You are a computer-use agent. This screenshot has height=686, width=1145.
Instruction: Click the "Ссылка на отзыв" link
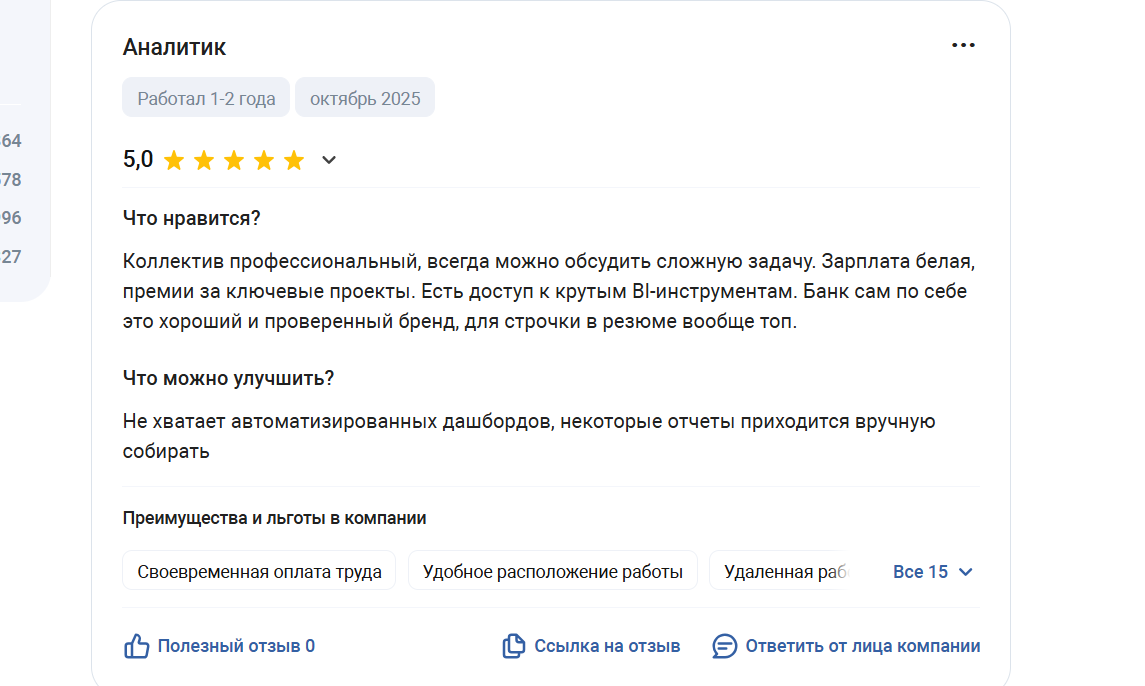(x=607, y=646)
